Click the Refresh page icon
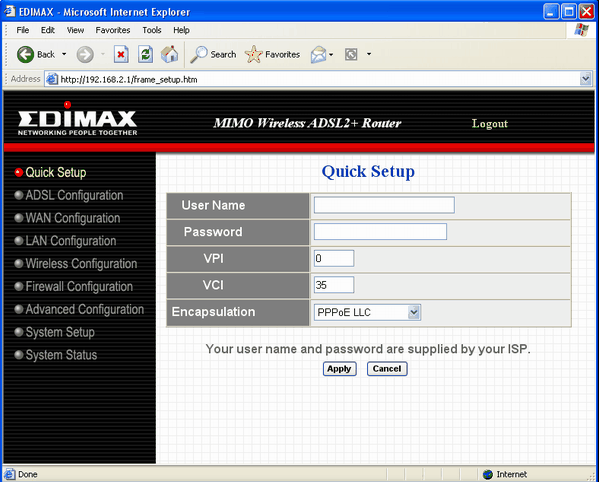The image size is (599, 482). tap(146, 55)
